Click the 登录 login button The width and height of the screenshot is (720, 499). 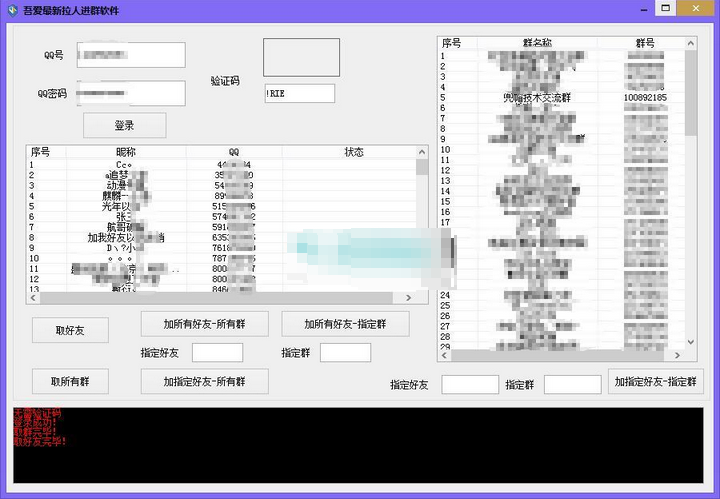(124, 125)
